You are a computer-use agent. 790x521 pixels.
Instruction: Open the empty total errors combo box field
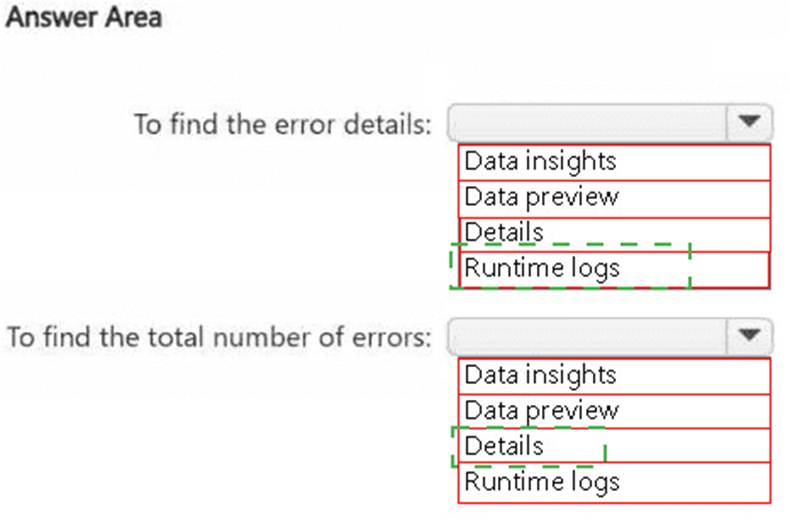[x=587, y=336]
